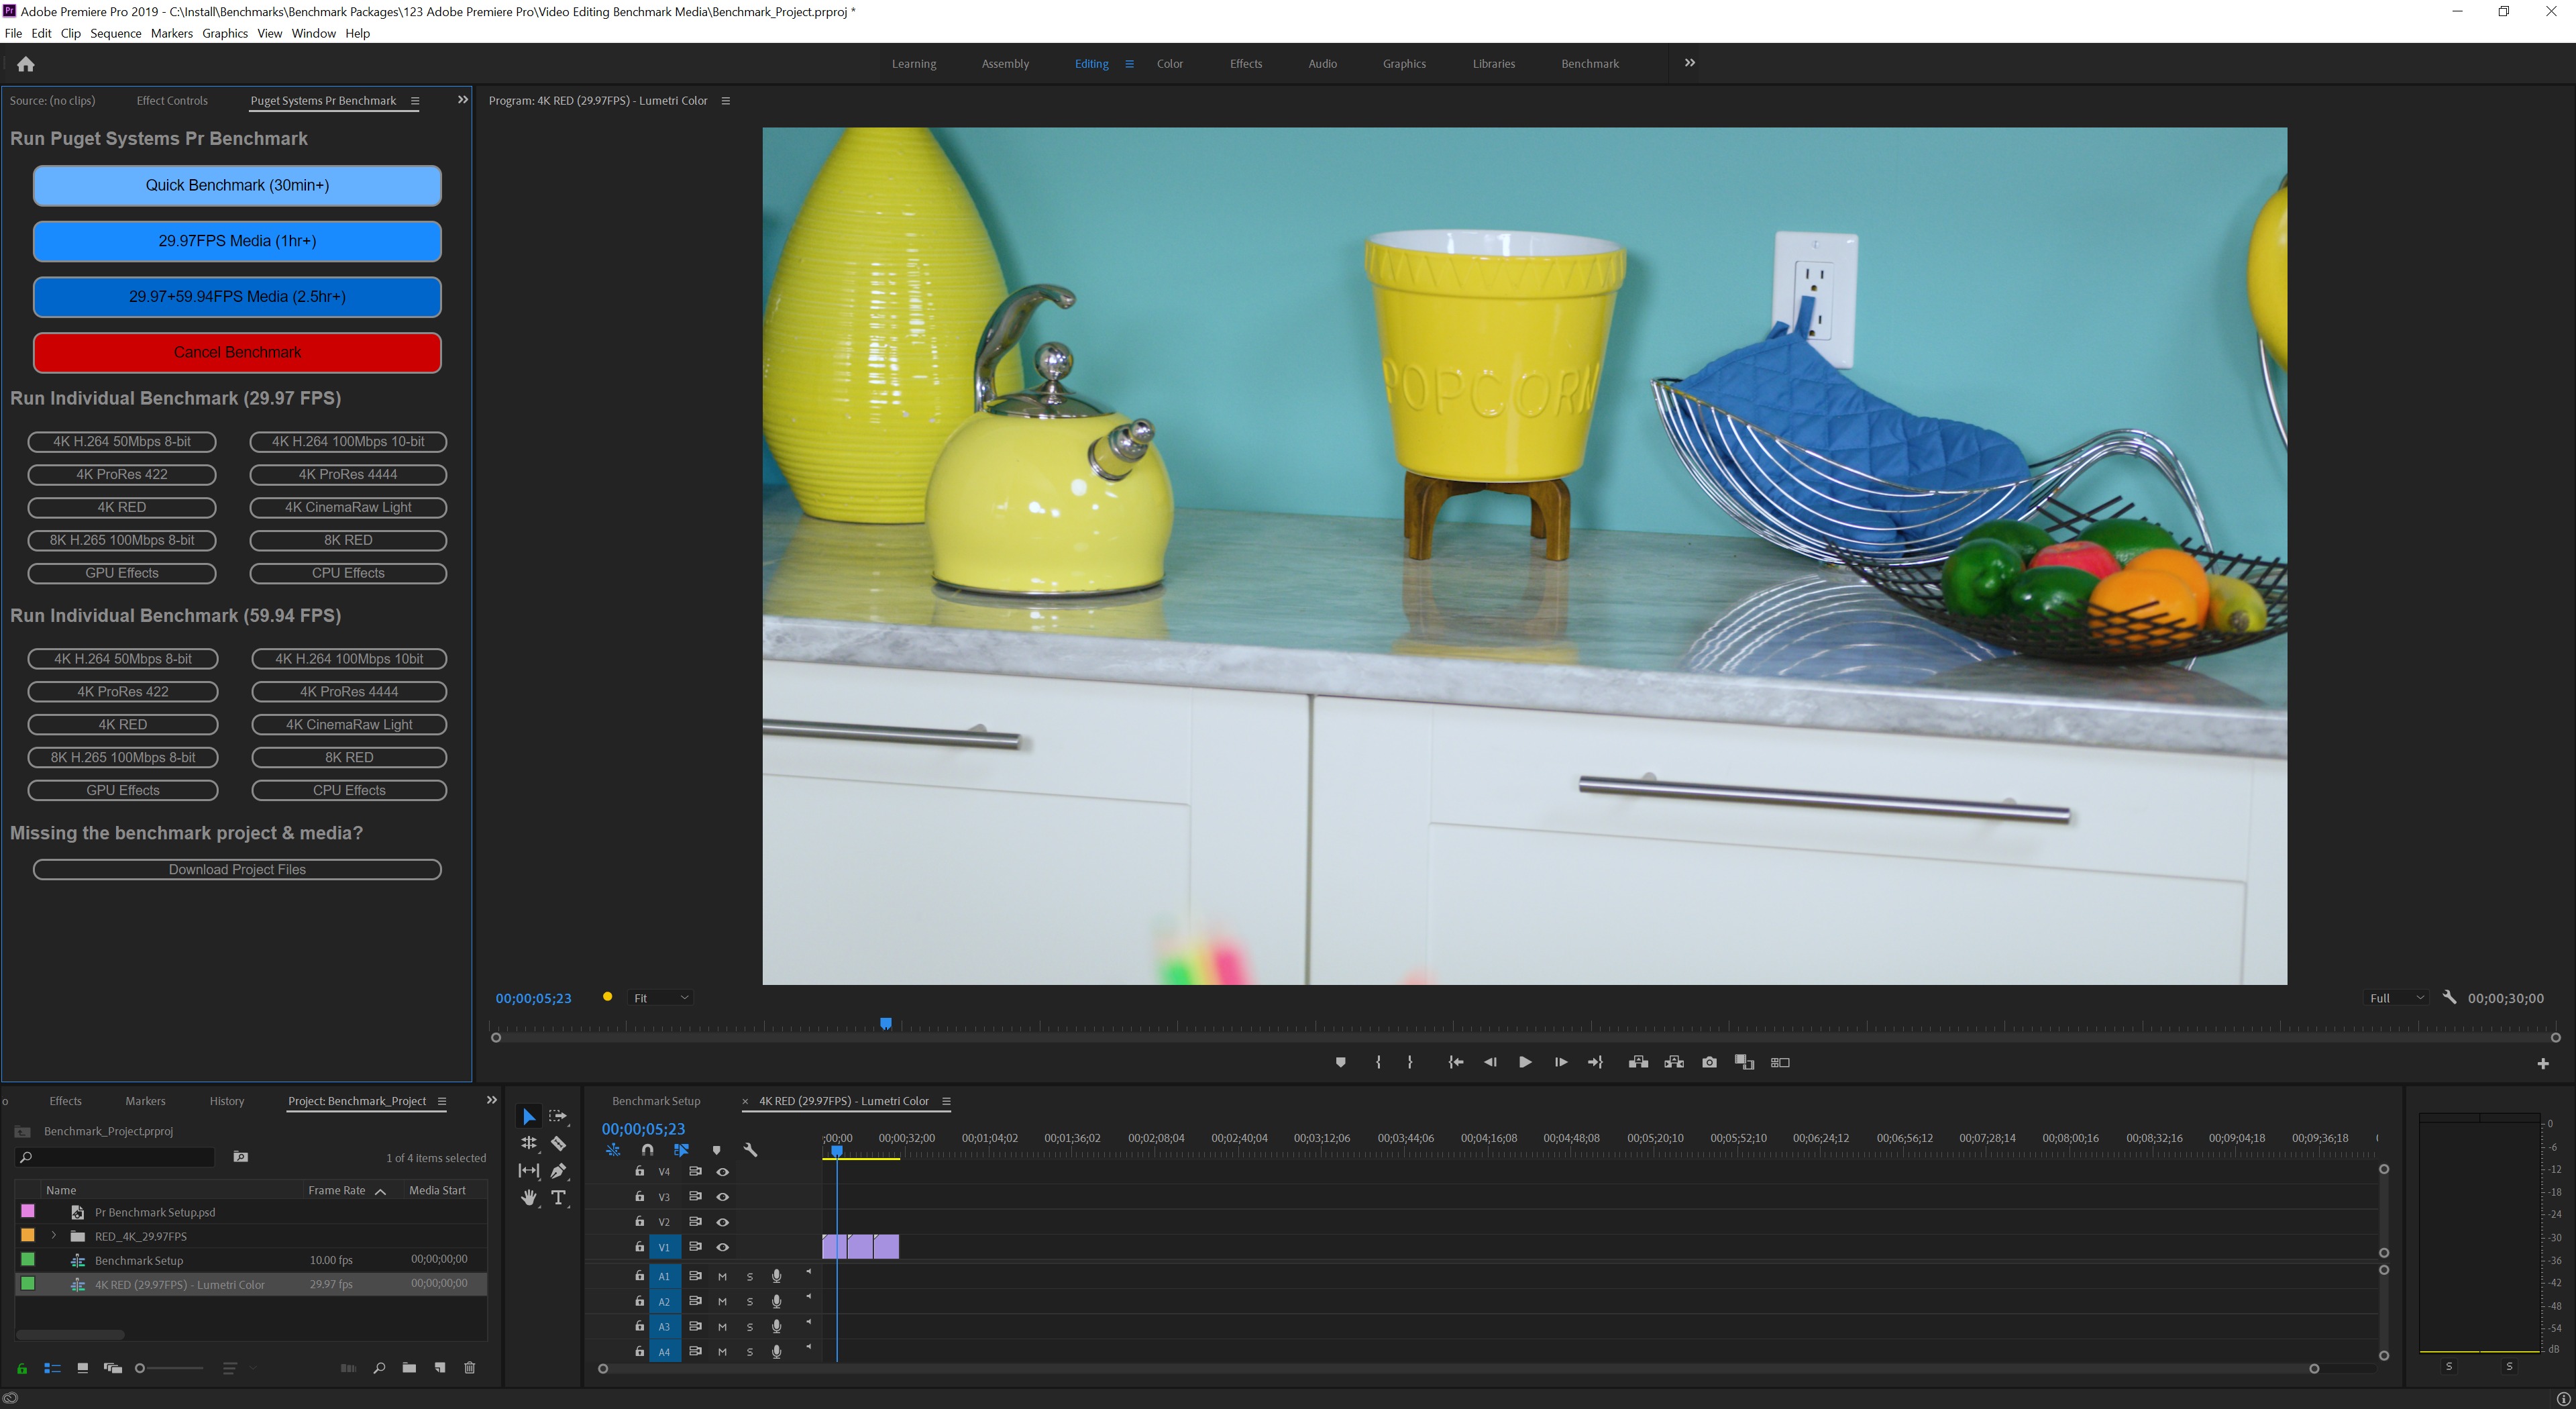Viewport: 2576px width, 1409px height.
Task: Select the Type tool
Action: coord(558,1198)
